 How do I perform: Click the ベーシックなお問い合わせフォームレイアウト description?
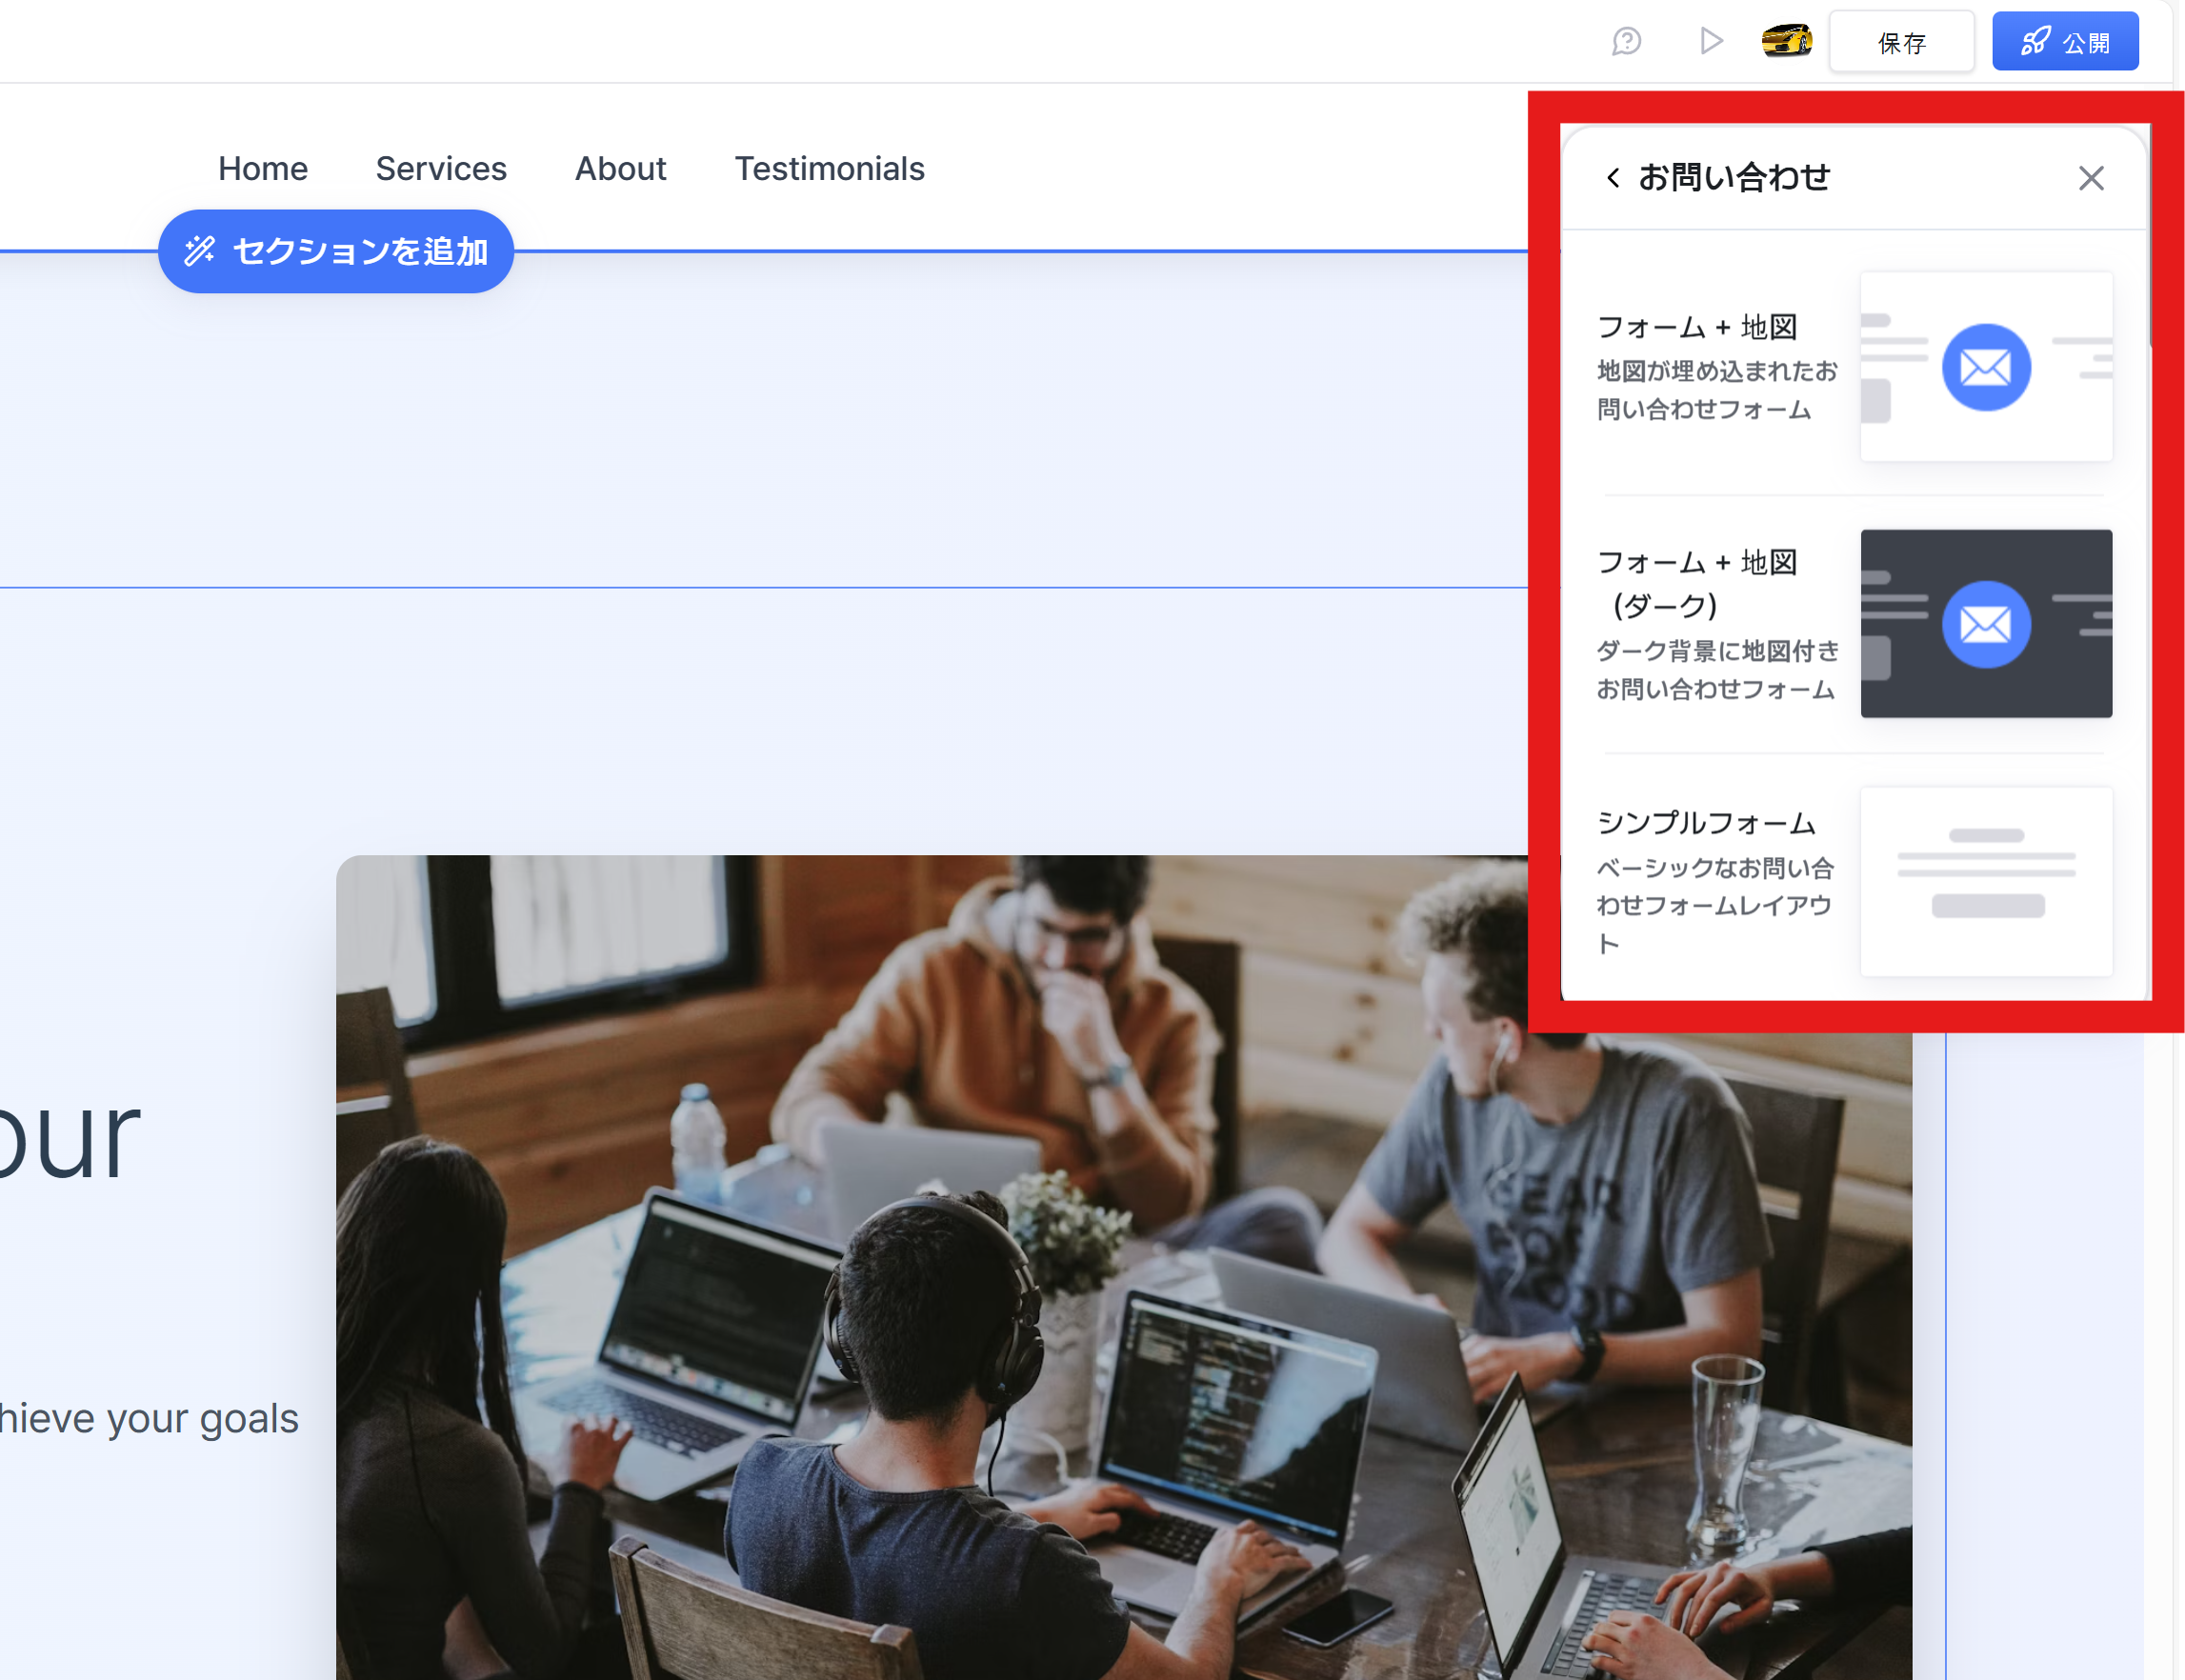(x=1714, y=906)
